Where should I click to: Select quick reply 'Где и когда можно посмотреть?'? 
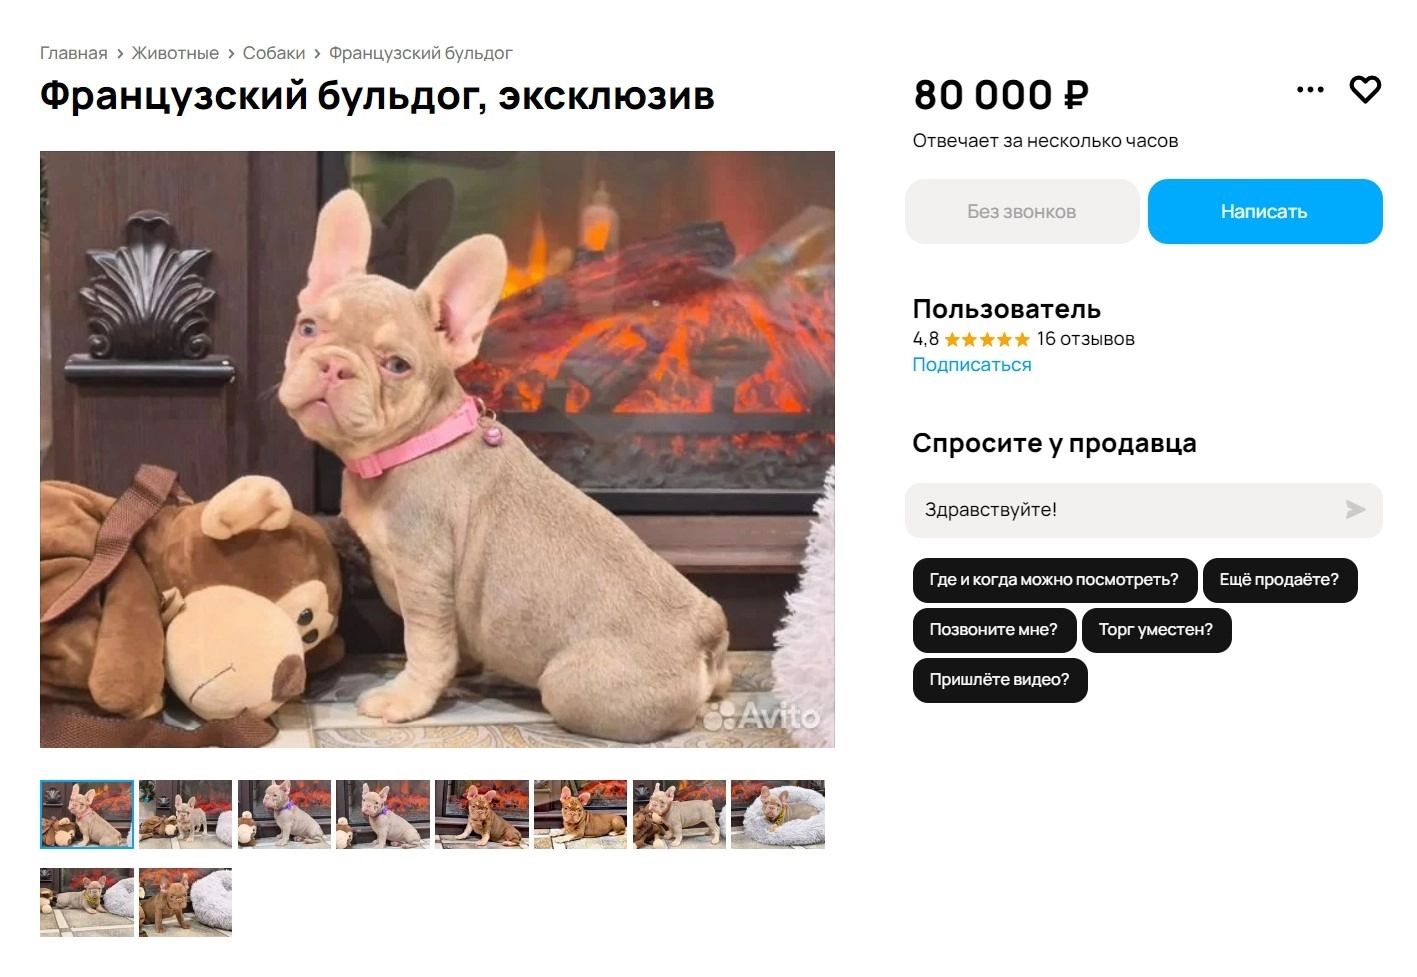(1055, 580)
